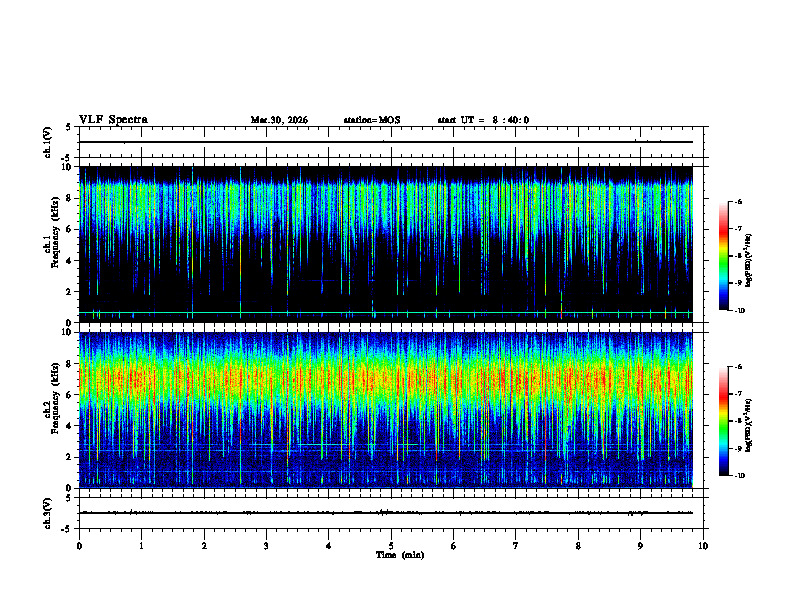Click time axis tick label 1

pos(141,546)
